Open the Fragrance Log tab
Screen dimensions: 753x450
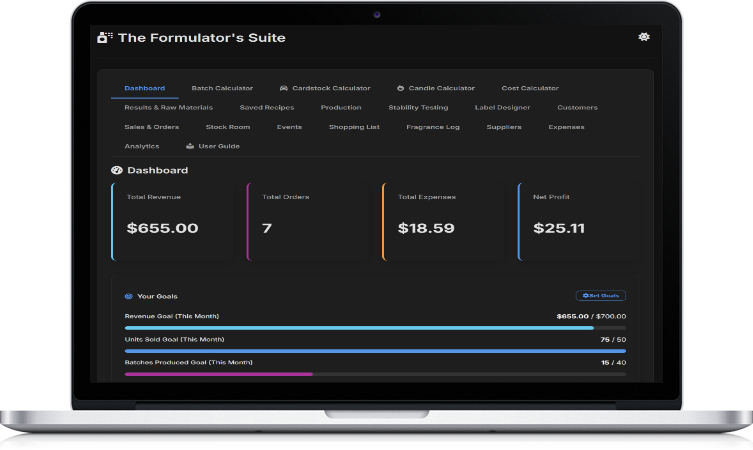[433, 127]
